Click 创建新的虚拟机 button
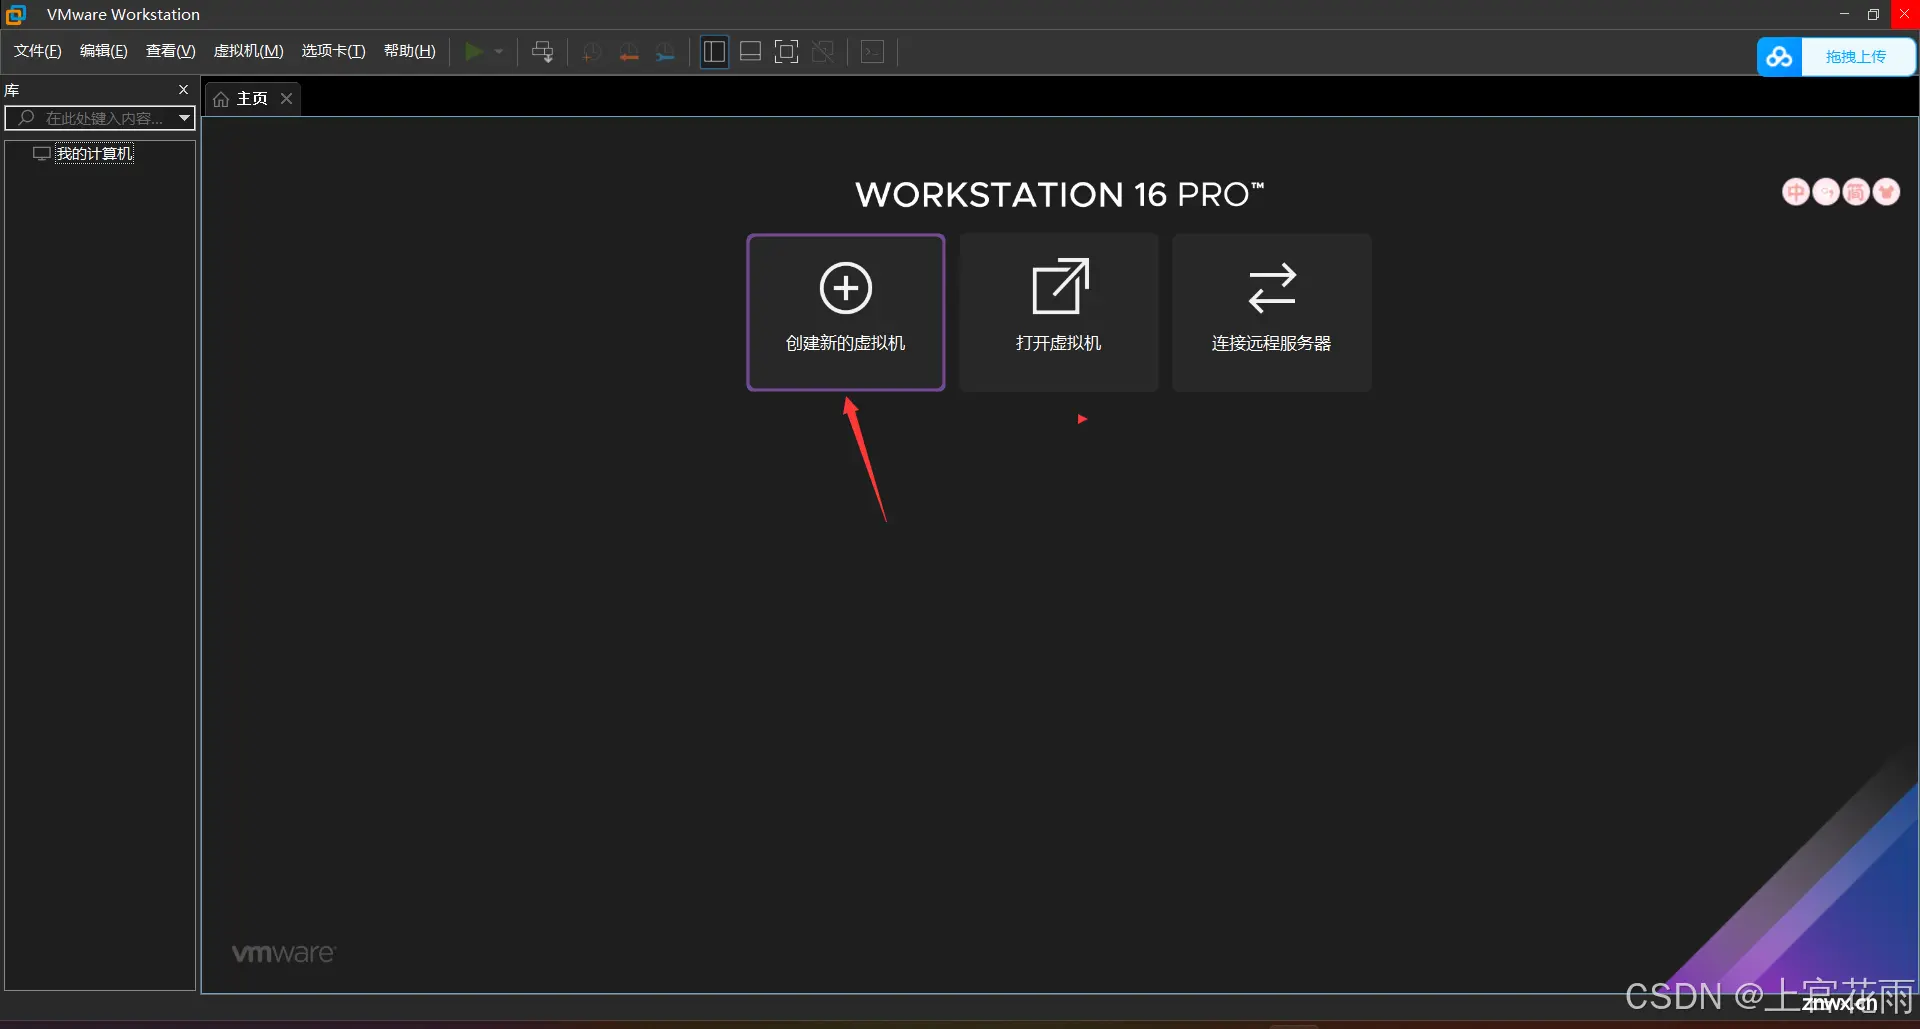The height and width of the screenshot is (1029, 1920). coord(846,312)
